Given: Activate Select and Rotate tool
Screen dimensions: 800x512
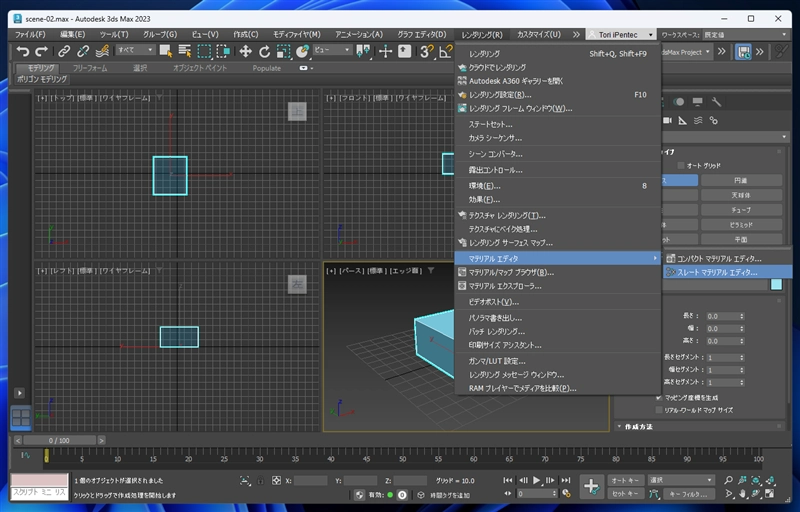Looking at the screenshot, I should 264,51.
